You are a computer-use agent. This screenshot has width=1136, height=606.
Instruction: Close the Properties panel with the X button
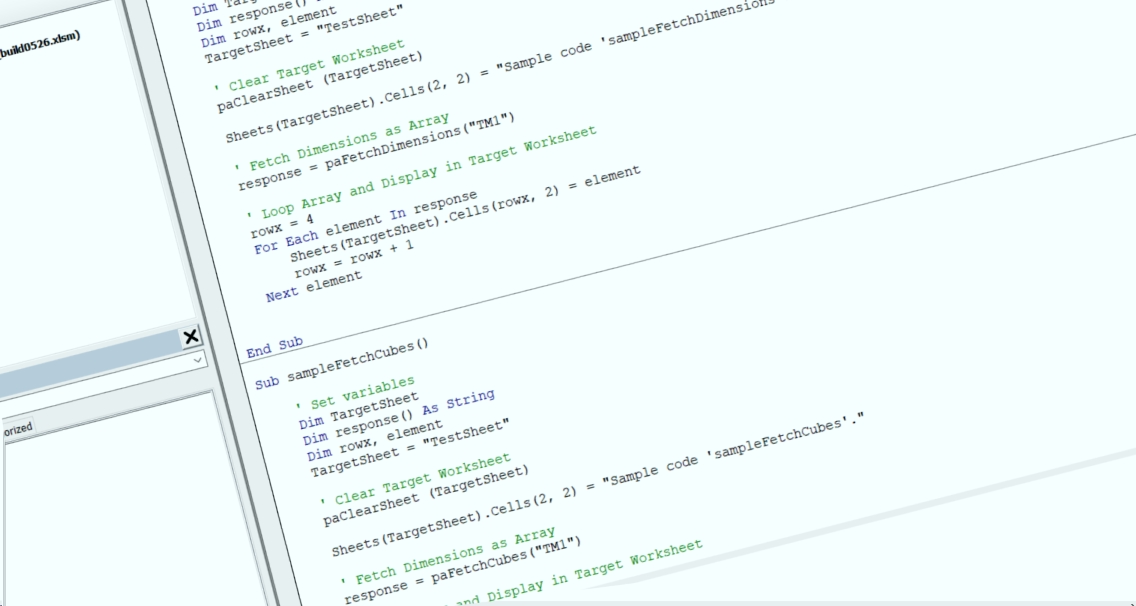(x=191, y=337)
